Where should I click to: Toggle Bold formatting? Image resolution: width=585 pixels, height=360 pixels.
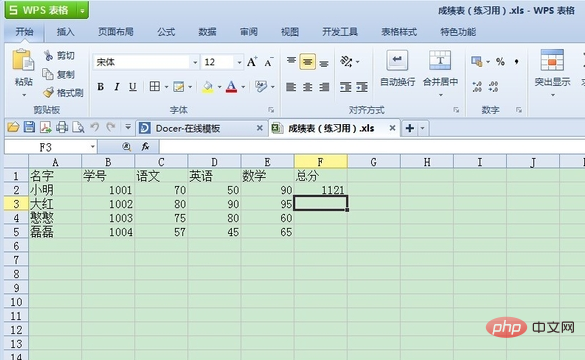(100, 87)
